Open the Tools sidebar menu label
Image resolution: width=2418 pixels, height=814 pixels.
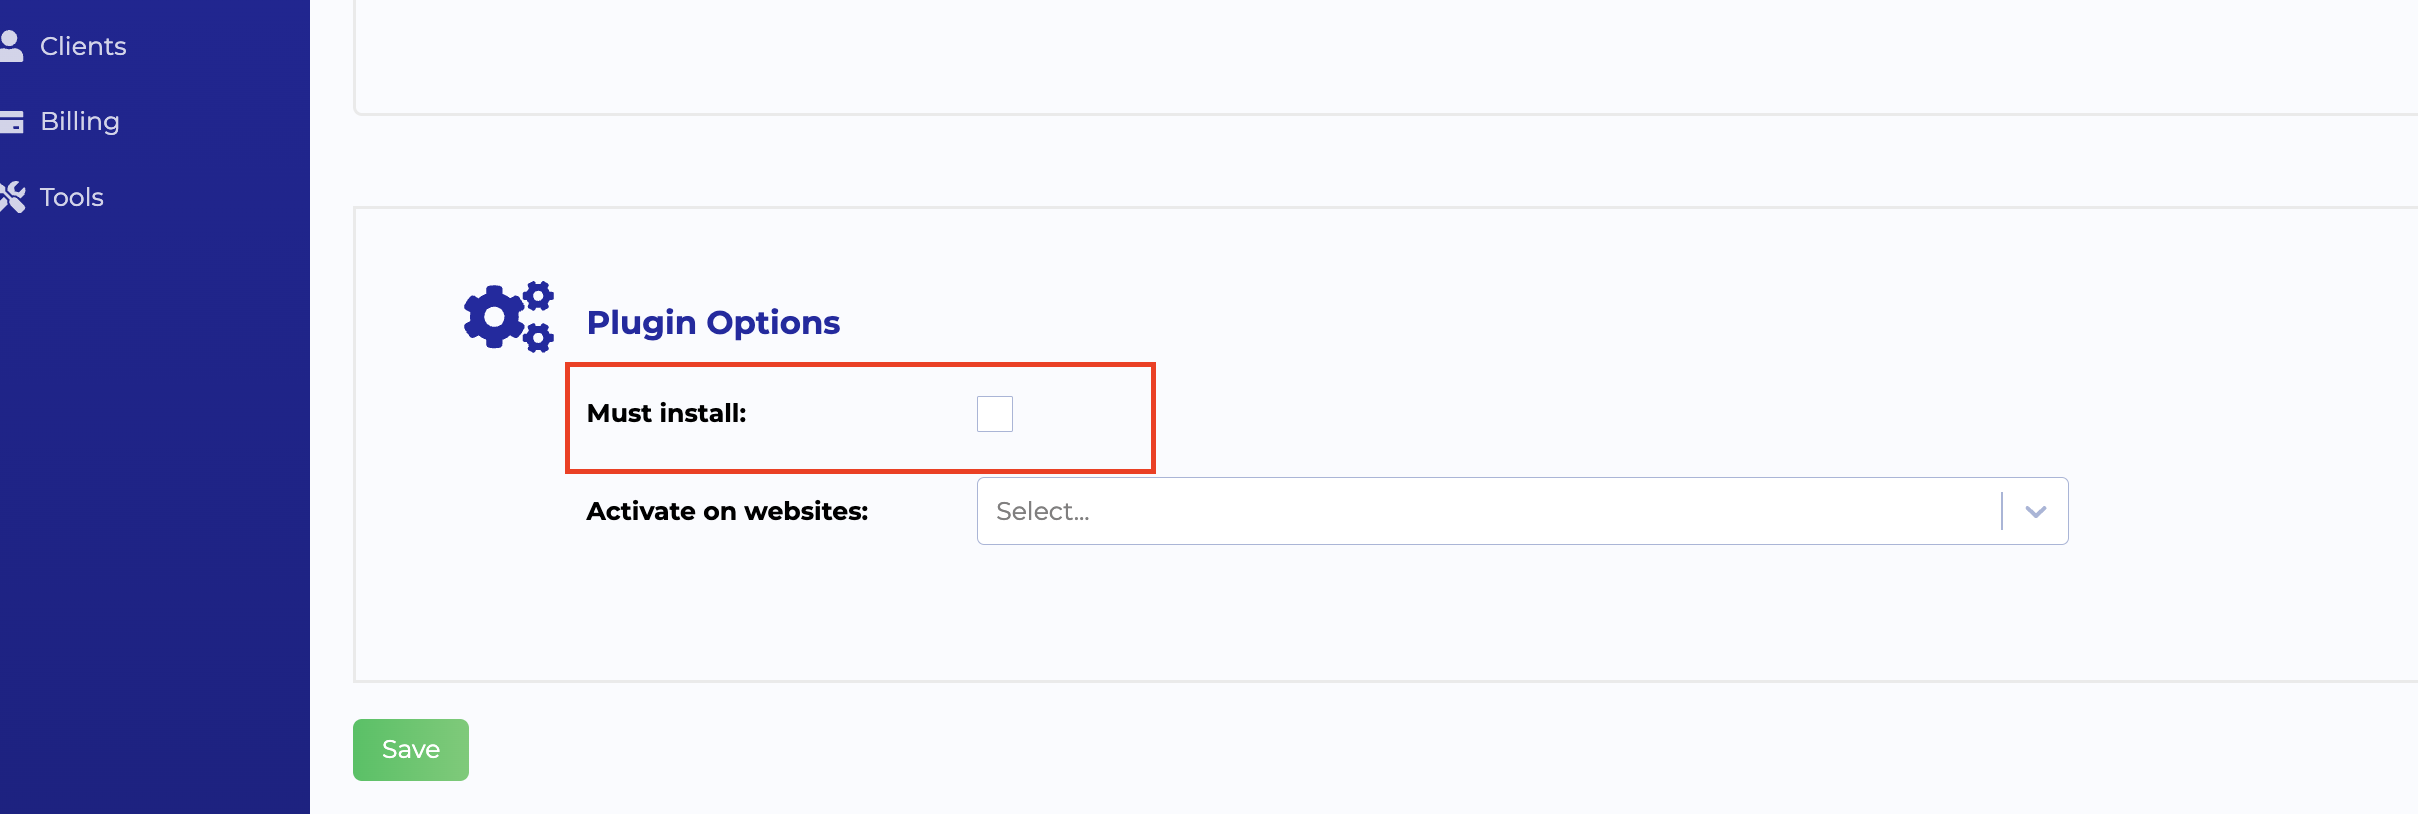click(x=72, y=197)
